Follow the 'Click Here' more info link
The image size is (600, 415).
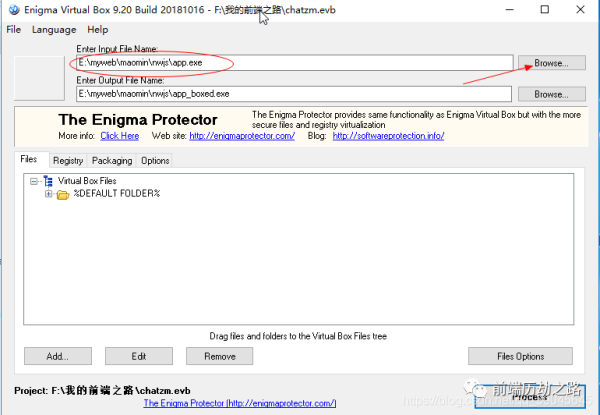point(119,136)
